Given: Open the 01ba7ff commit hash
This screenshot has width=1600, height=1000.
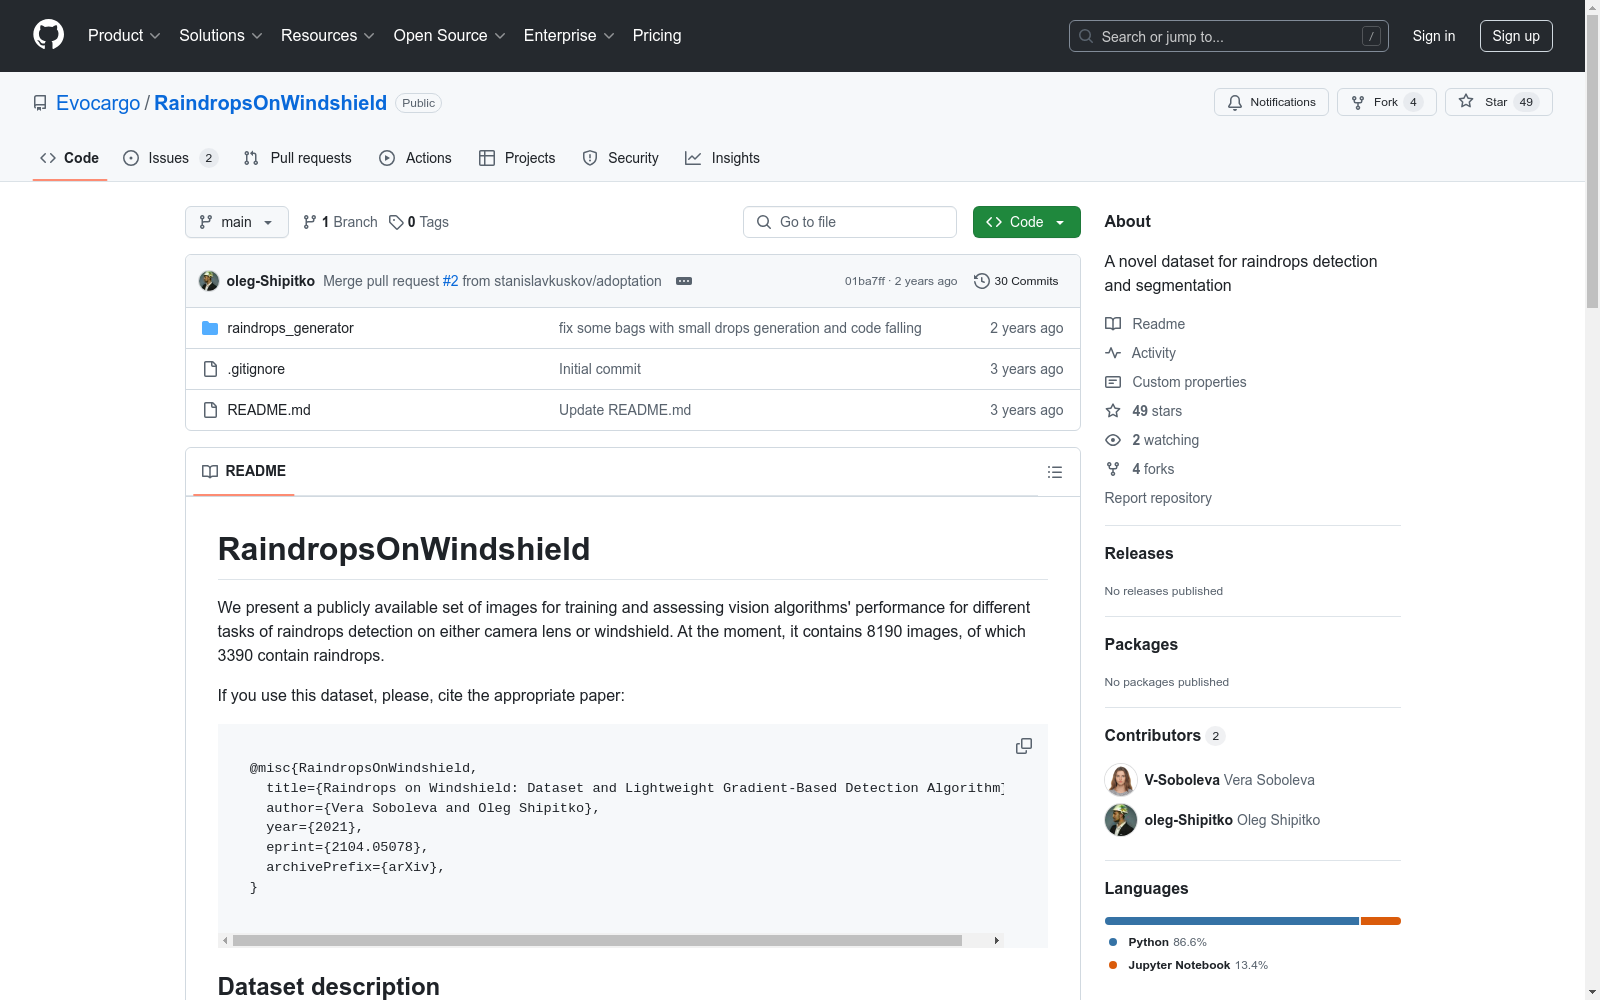Looking at the screenshot, I should [865, 281].
